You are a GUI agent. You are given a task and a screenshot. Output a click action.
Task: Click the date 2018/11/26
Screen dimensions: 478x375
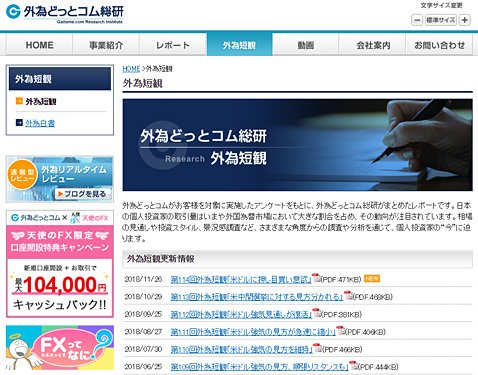[143, 279]
